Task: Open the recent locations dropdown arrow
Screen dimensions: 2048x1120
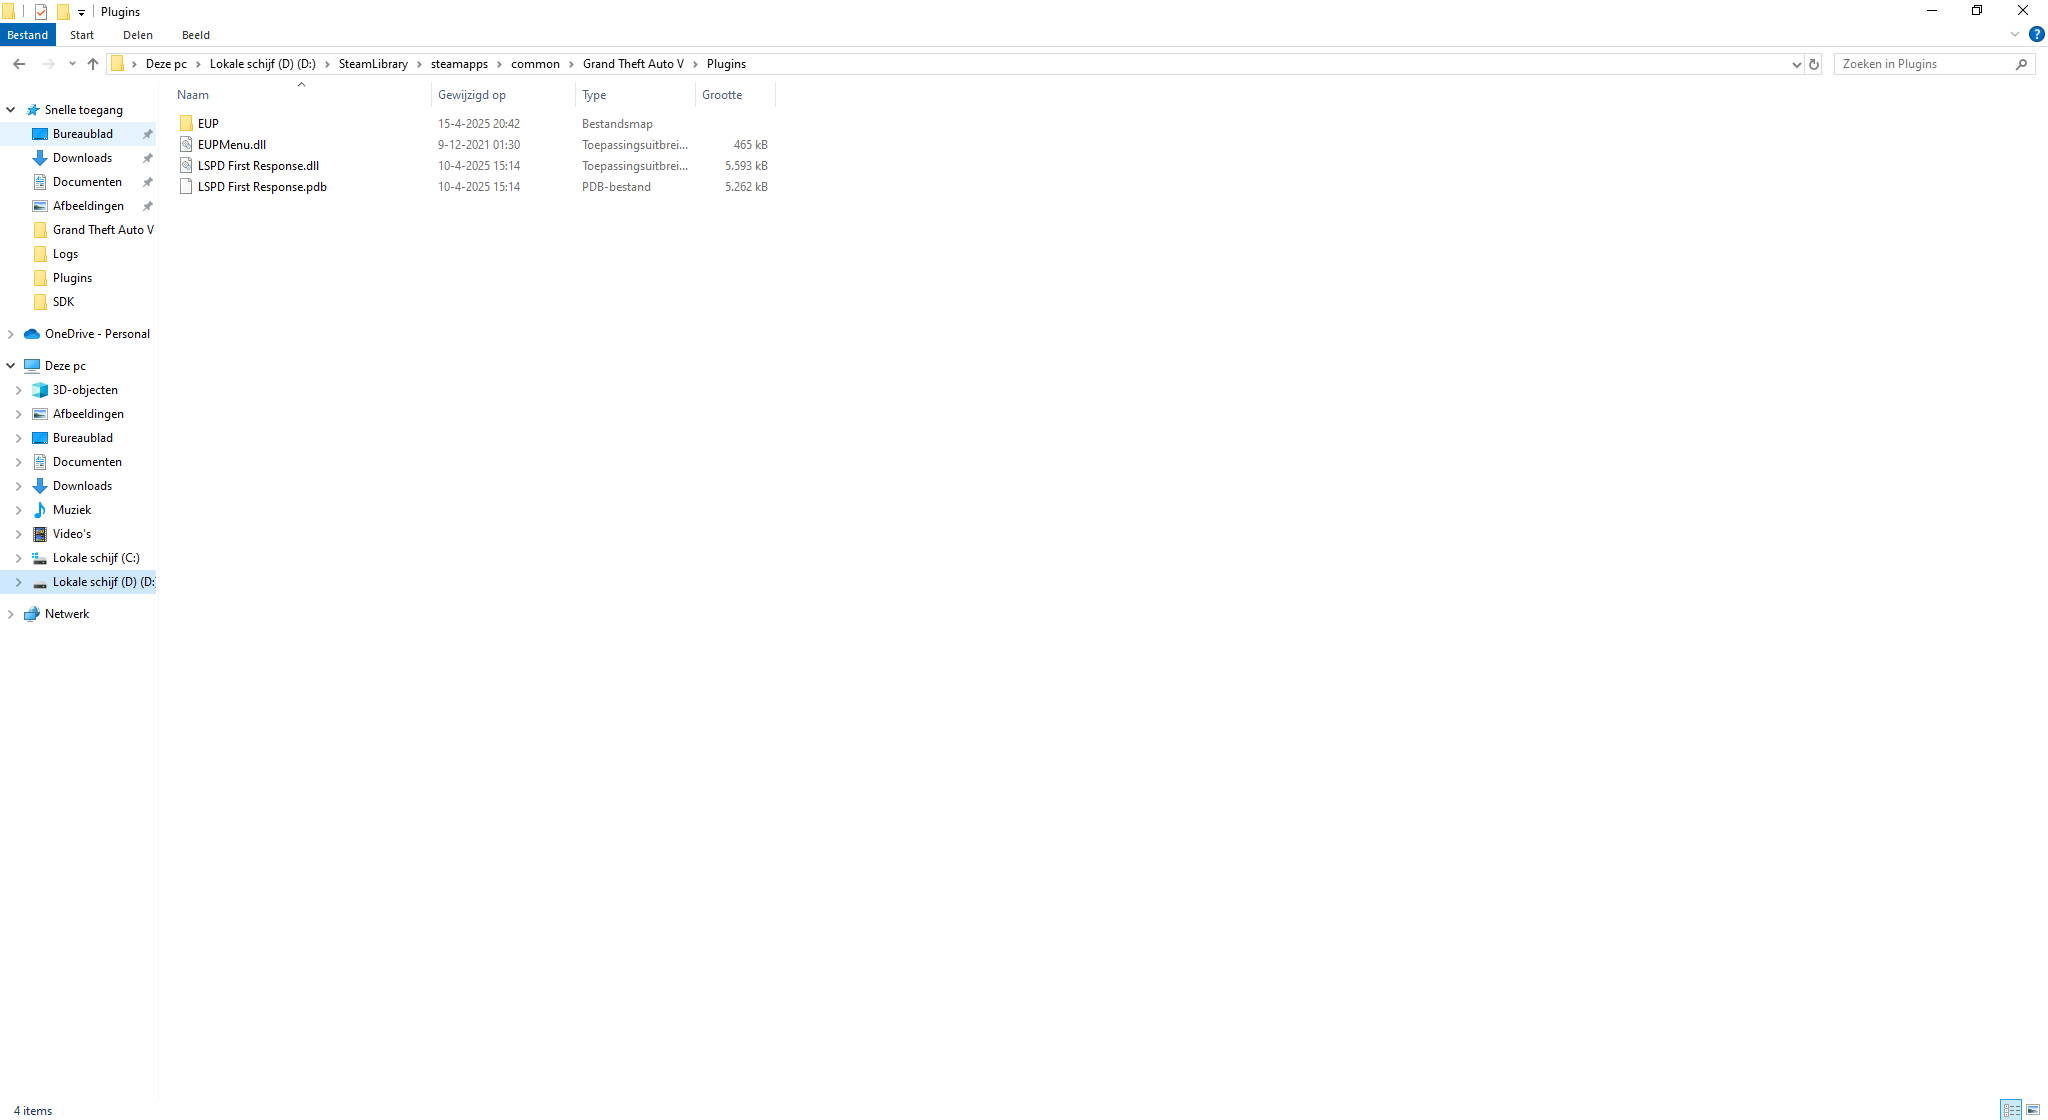Action: click(x=72, y=64)
